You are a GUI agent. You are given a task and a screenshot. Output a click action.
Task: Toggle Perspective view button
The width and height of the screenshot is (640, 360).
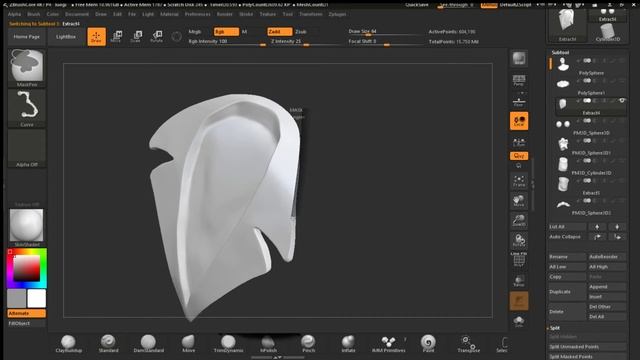519,80
